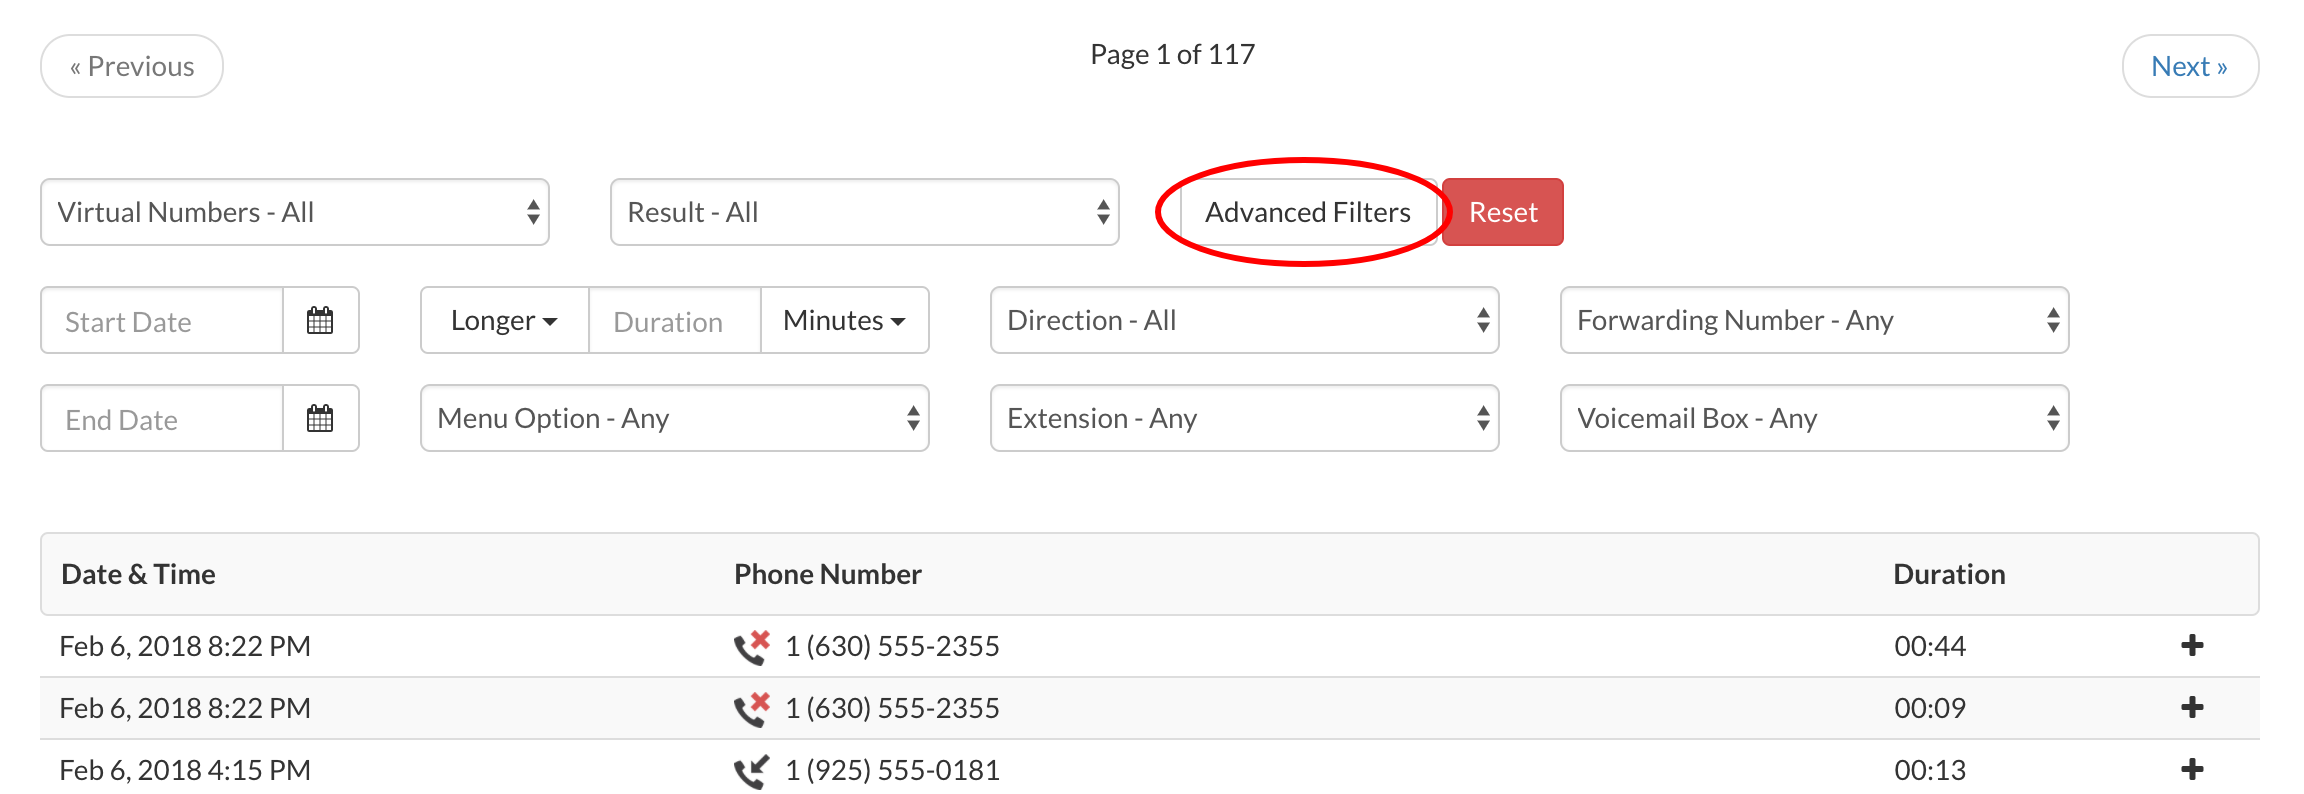Click missed call icon beside 00:09 call
This screenshot has width=2304, height=794.
752,709
